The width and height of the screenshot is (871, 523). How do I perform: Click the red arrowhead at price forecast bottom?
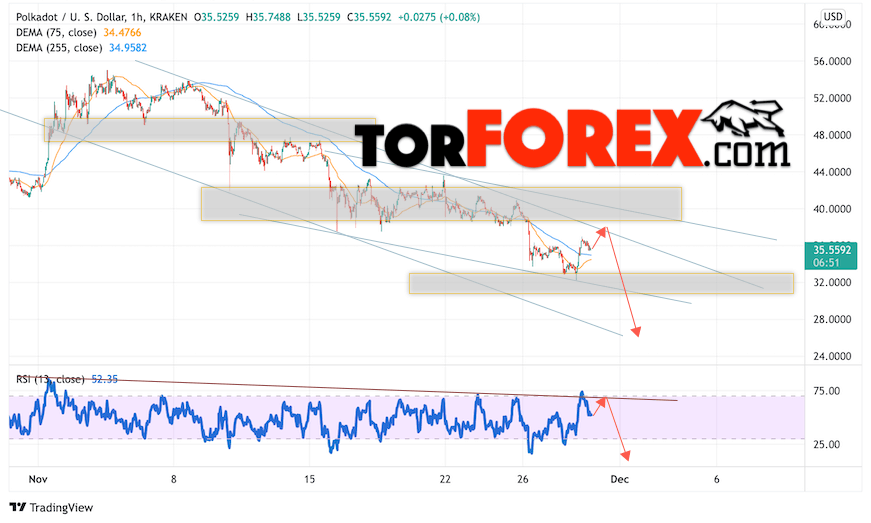click(636, 331)
